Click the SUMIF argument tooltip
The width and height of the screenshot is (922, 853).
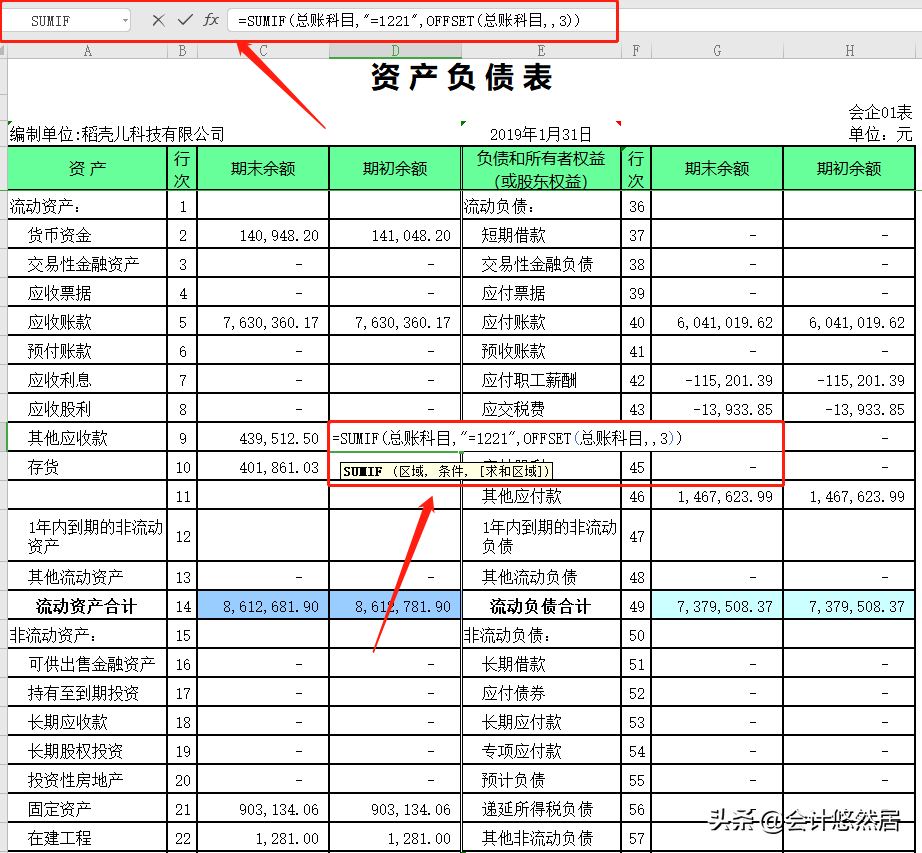447,469
